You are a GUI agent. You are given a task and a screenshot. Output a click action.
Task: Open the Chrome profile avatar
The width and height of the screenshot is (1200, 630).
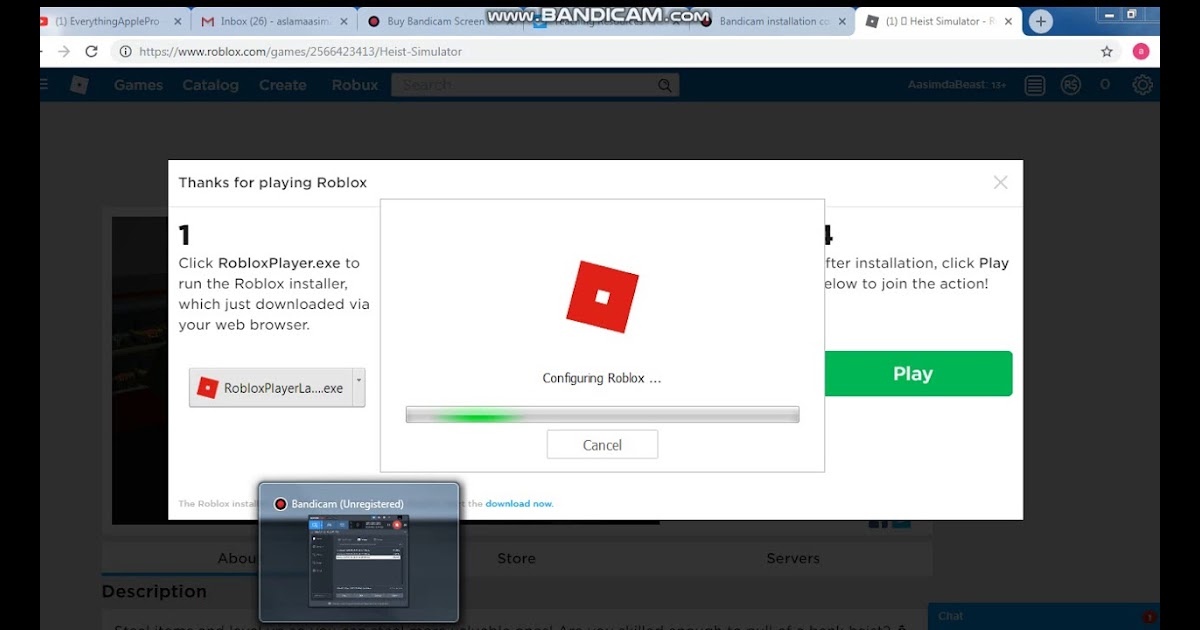click(x=1141, y=51)
